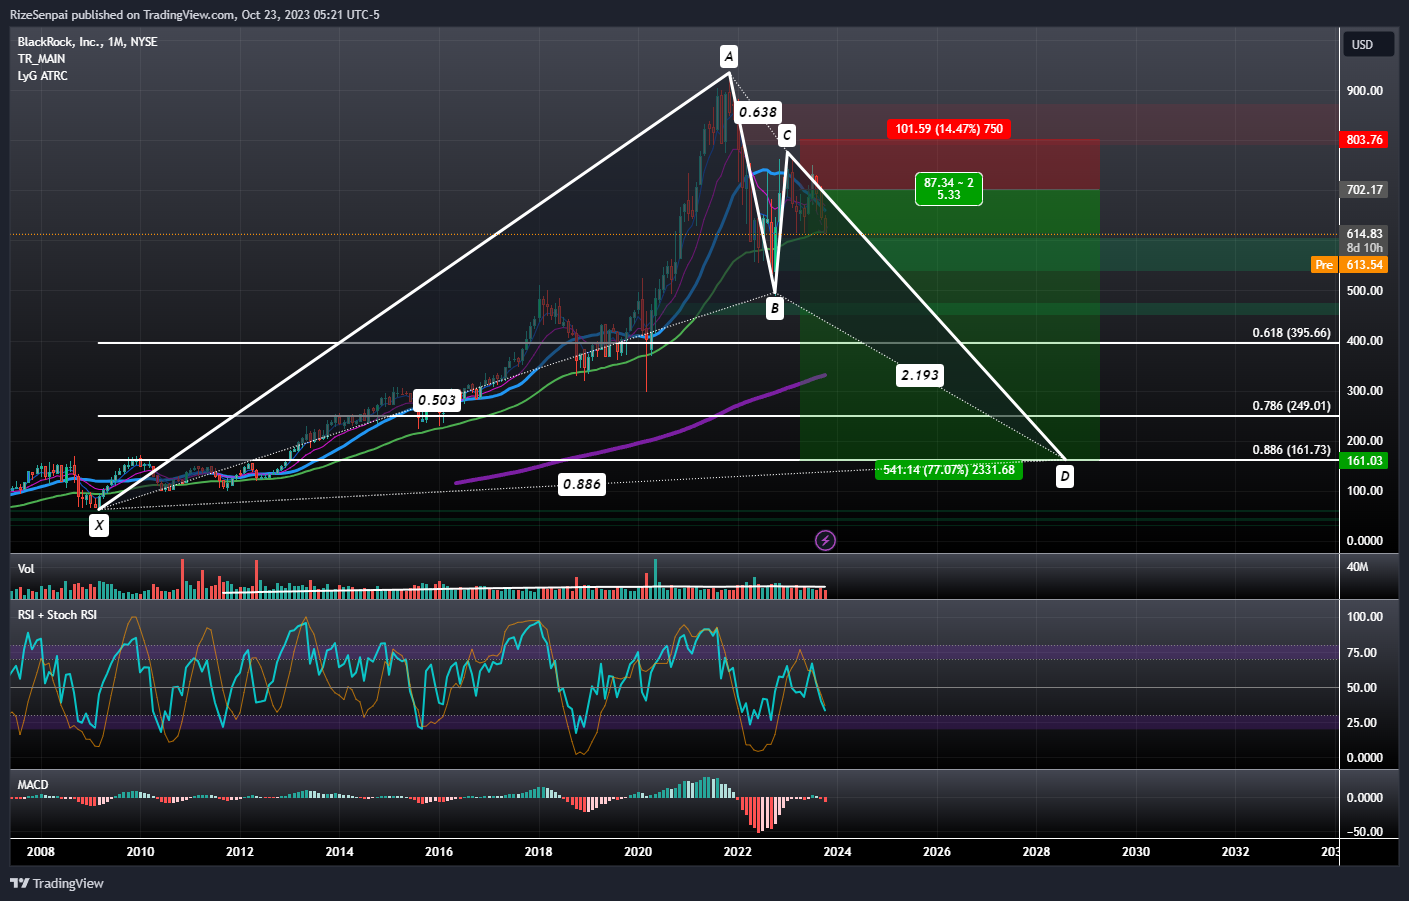
Task: Click the 2008 label on time axis
Action: (x=41, y=852)
